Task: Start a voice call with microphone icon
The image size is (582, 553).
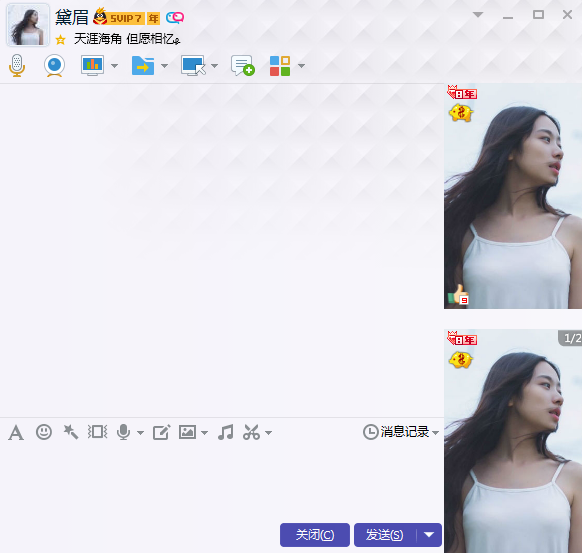Action: 17,66
